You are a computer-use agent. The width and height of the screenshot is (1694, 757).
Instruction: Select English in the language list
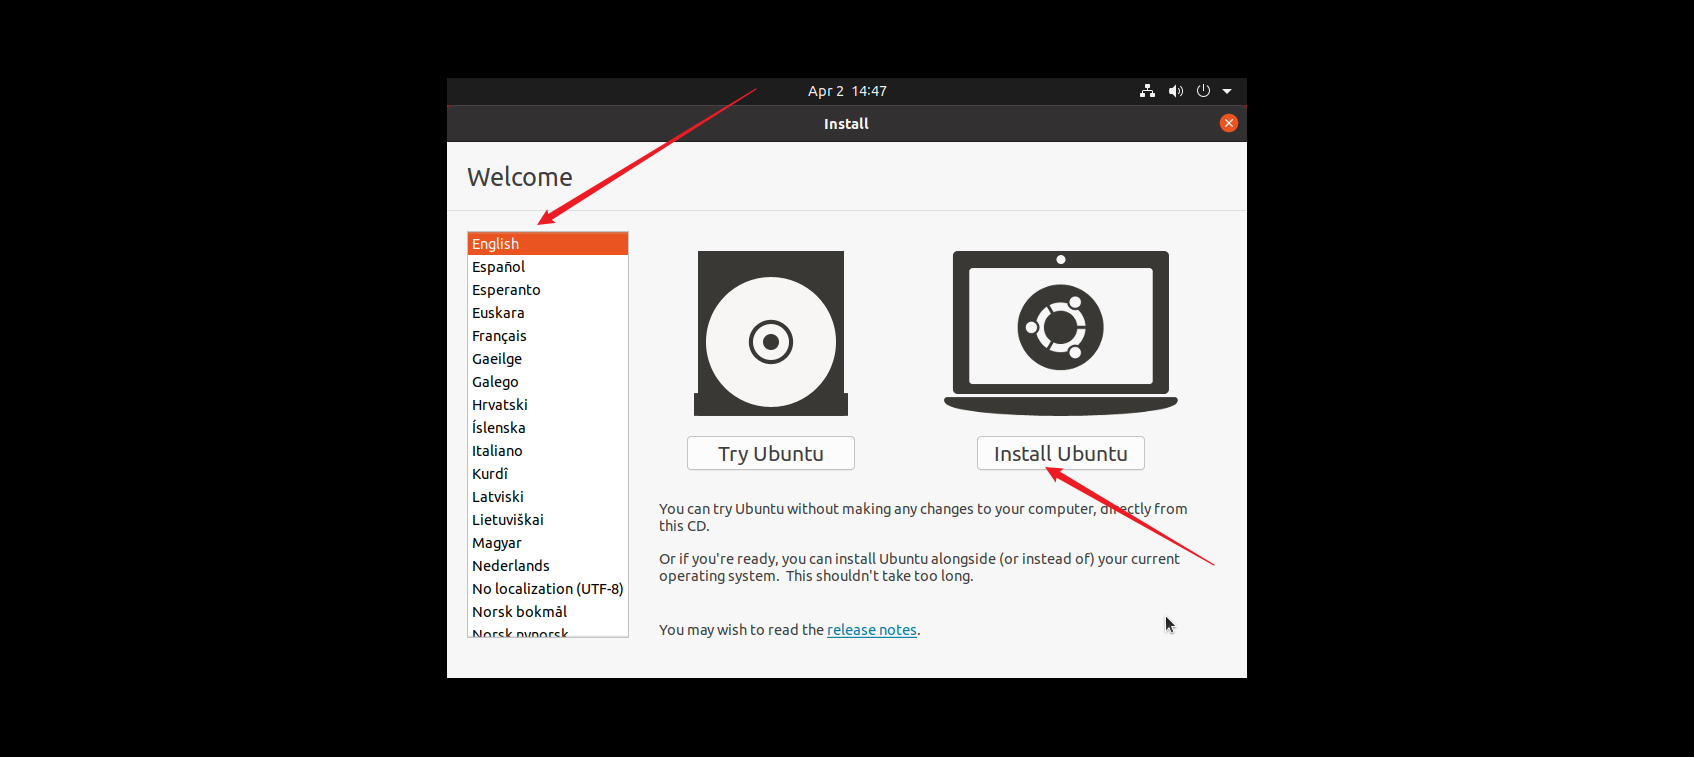(548, 244)
